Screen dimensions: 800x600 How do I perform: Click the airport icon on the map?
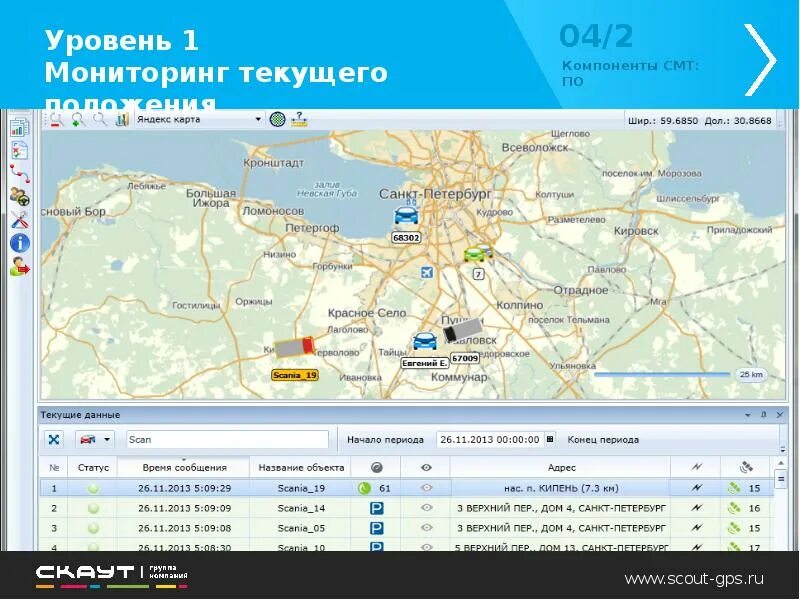pyautogui.click(x=427, y=272)
